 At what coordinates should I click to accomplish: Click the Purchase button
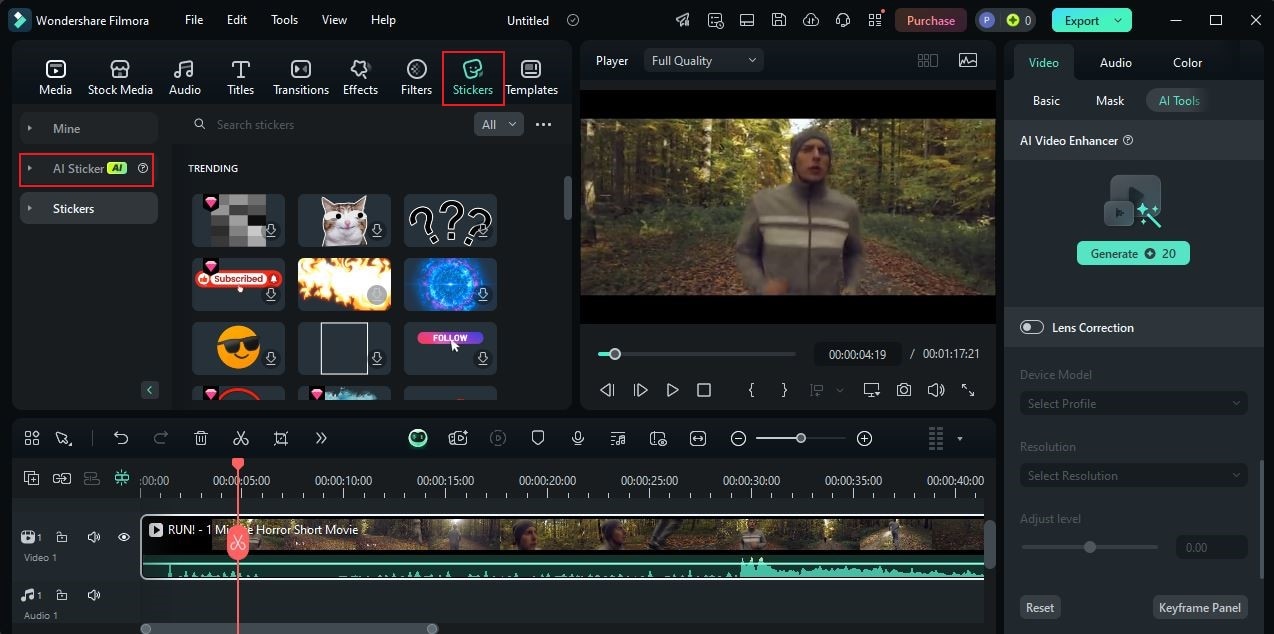(931, 20)
